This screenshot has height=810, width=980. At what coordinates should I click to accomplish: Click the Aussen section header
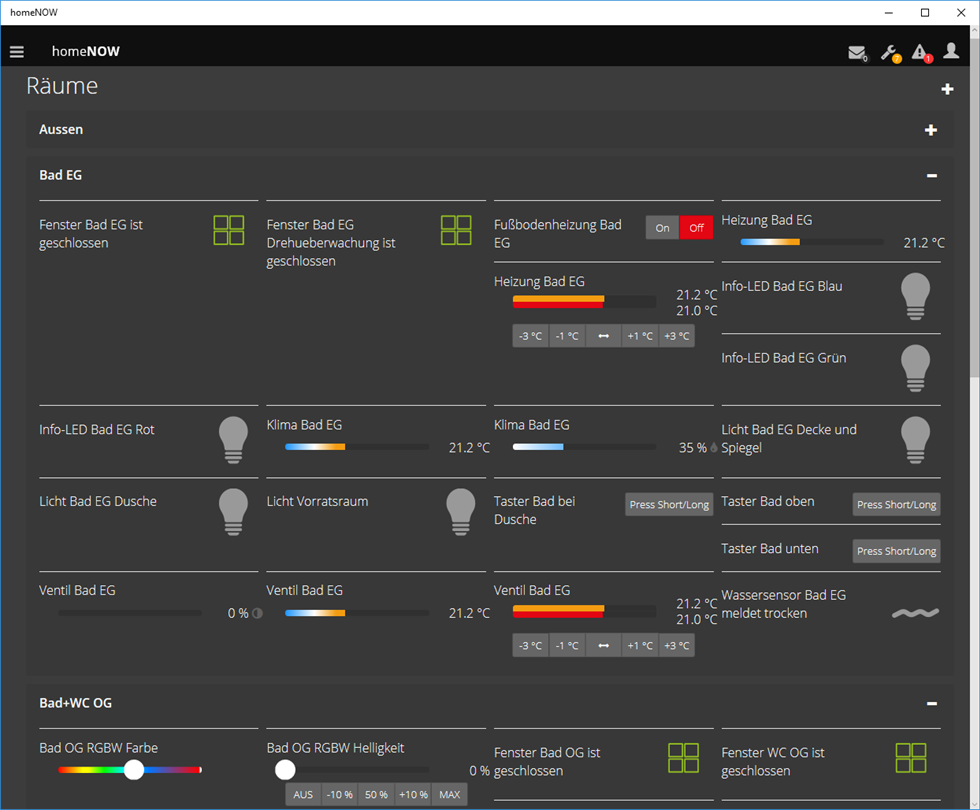pyautogui.click(x=490, y=130)
